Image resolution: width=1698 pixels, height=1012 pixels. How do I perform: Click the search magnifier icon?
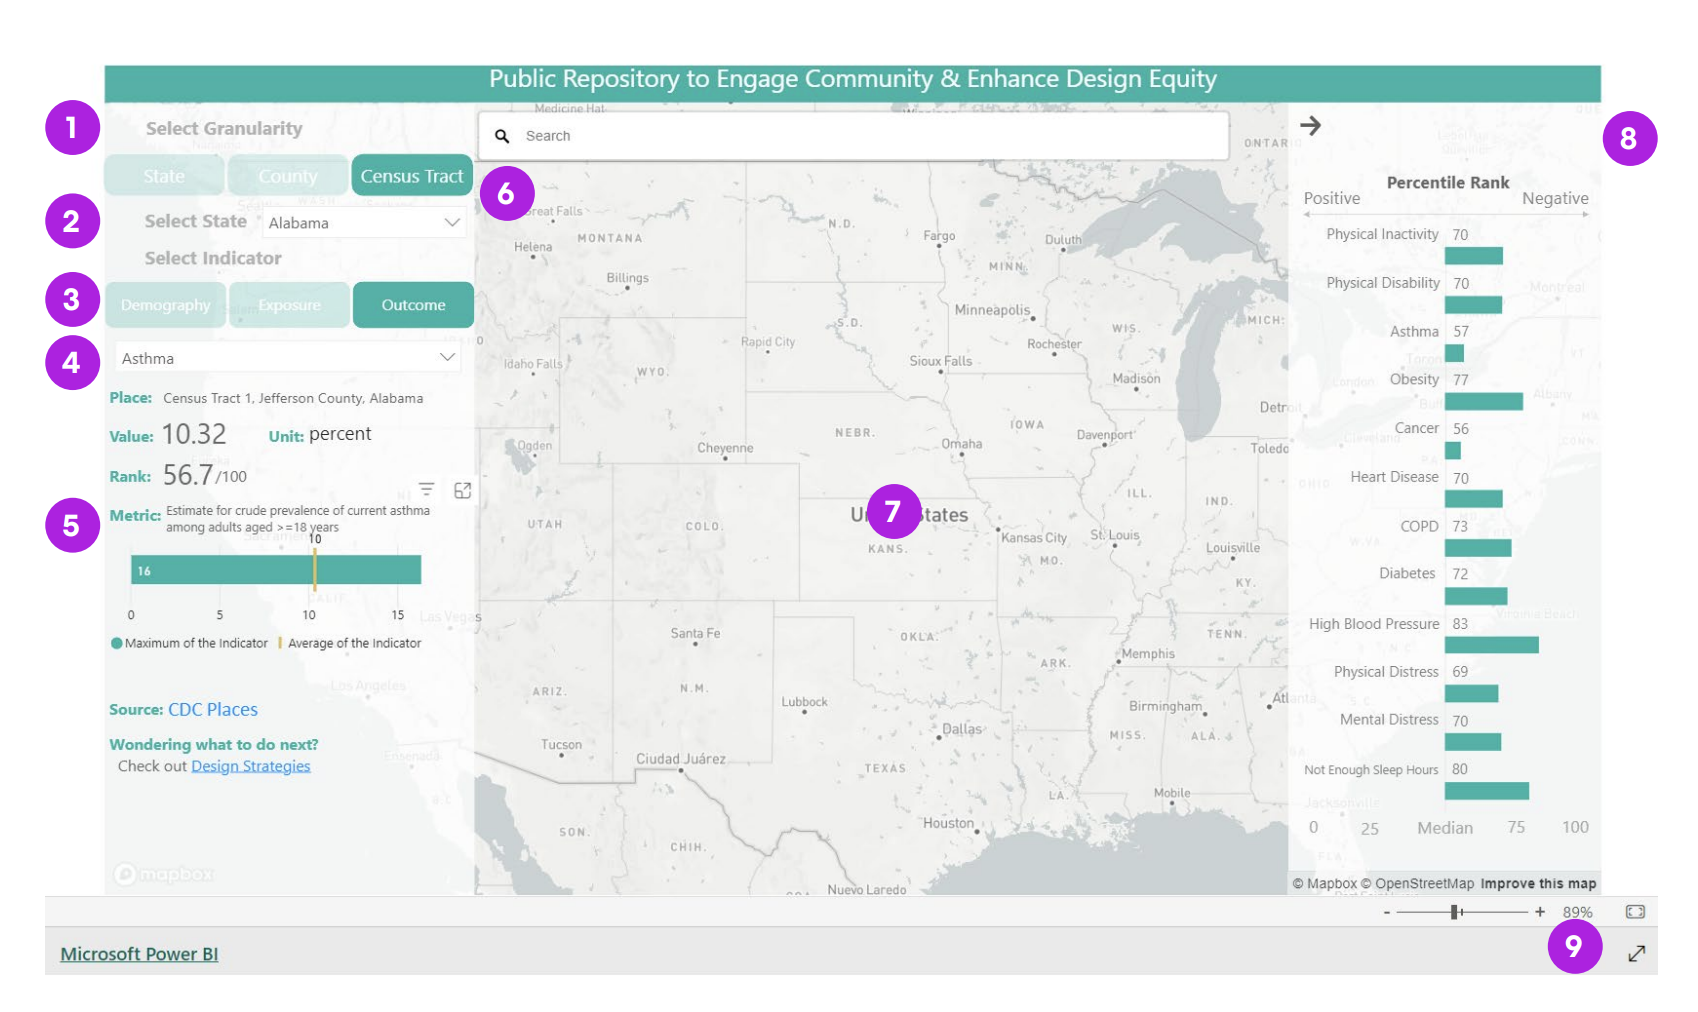click(x=502, y=136)
